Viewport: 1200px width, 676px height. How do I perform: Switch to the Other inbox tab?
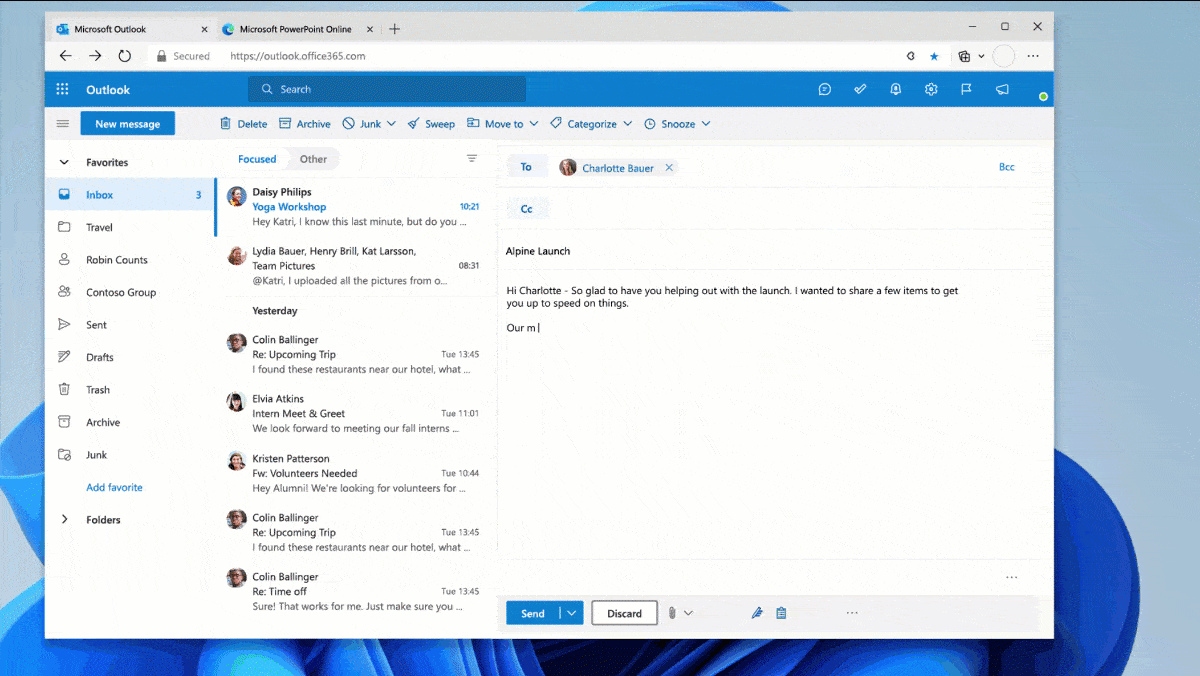[313, 158]
